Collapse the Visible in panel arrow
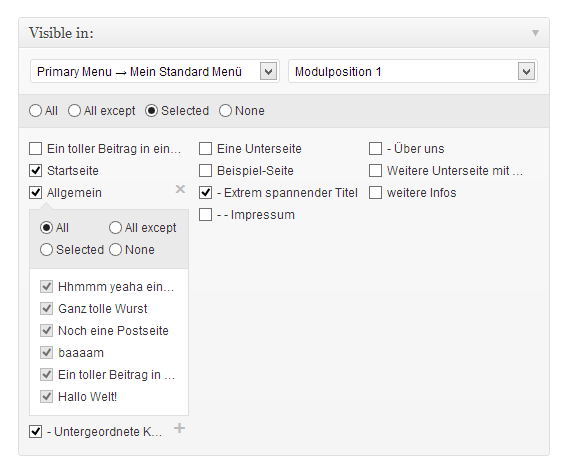The height and width of the screenshot is (472, 569). tap(535, 33)
